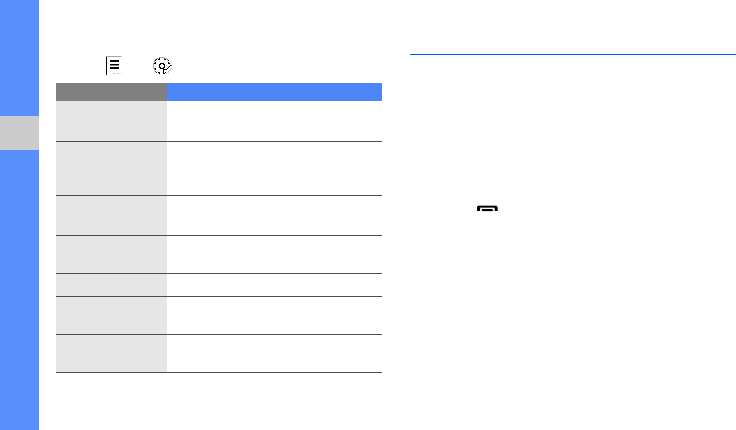Click the blue horizontal divider line at top right

coord(572,54)
